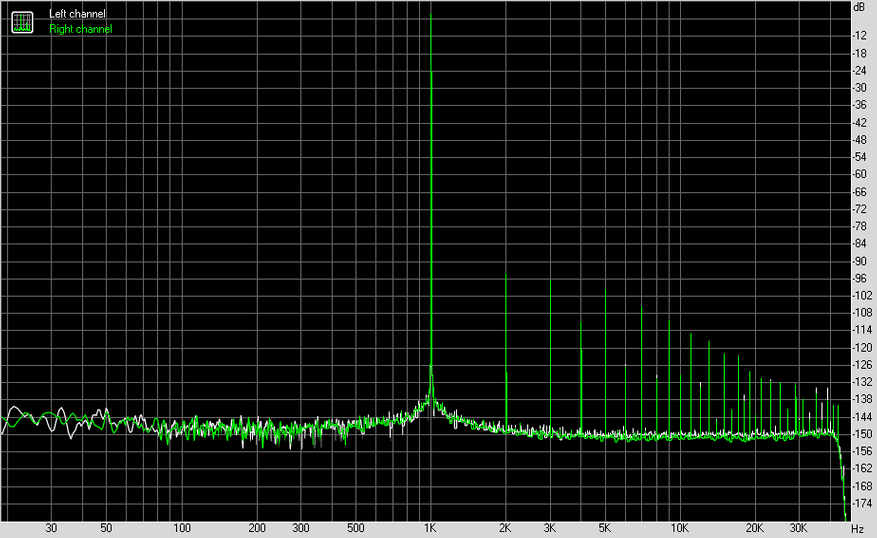Click the '100' frequency axis label

click(x=182, y=528)
